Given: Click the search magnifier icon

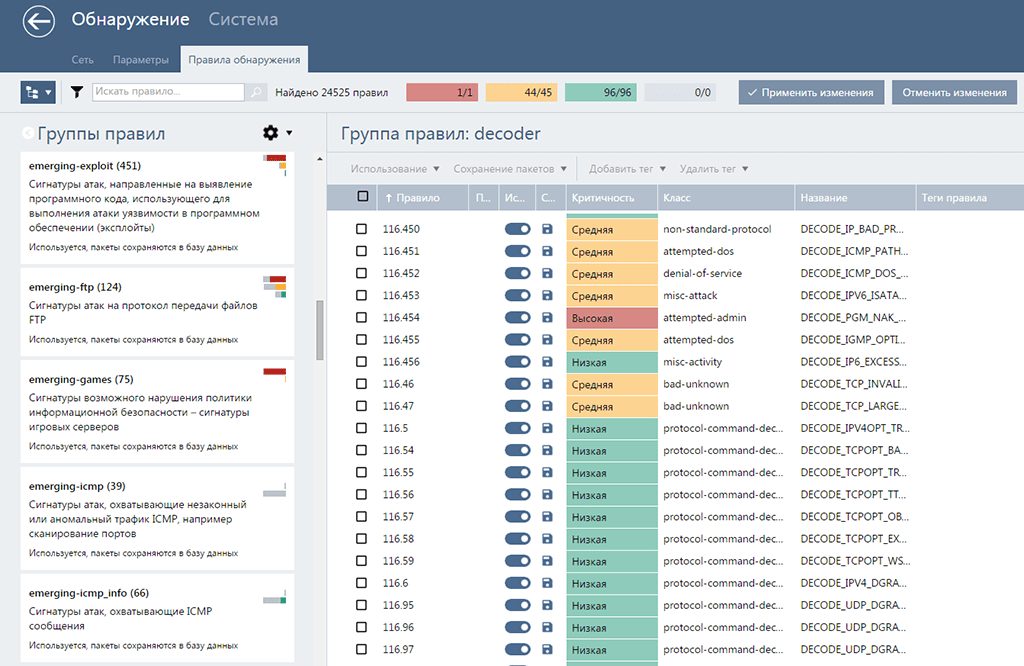Looking at the screenshot, I should coord(257,92).
